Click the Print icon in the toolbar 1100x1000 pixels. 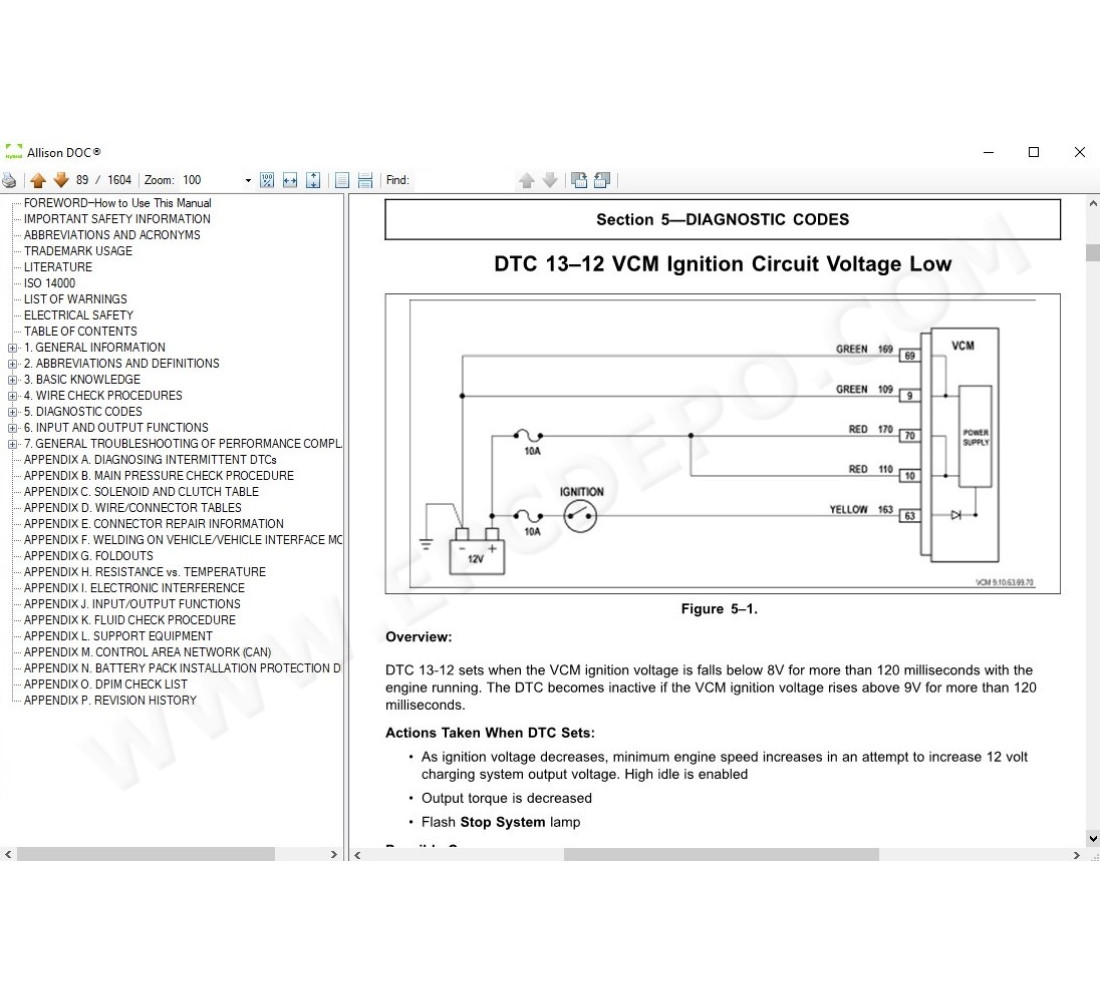pos(9,180)
